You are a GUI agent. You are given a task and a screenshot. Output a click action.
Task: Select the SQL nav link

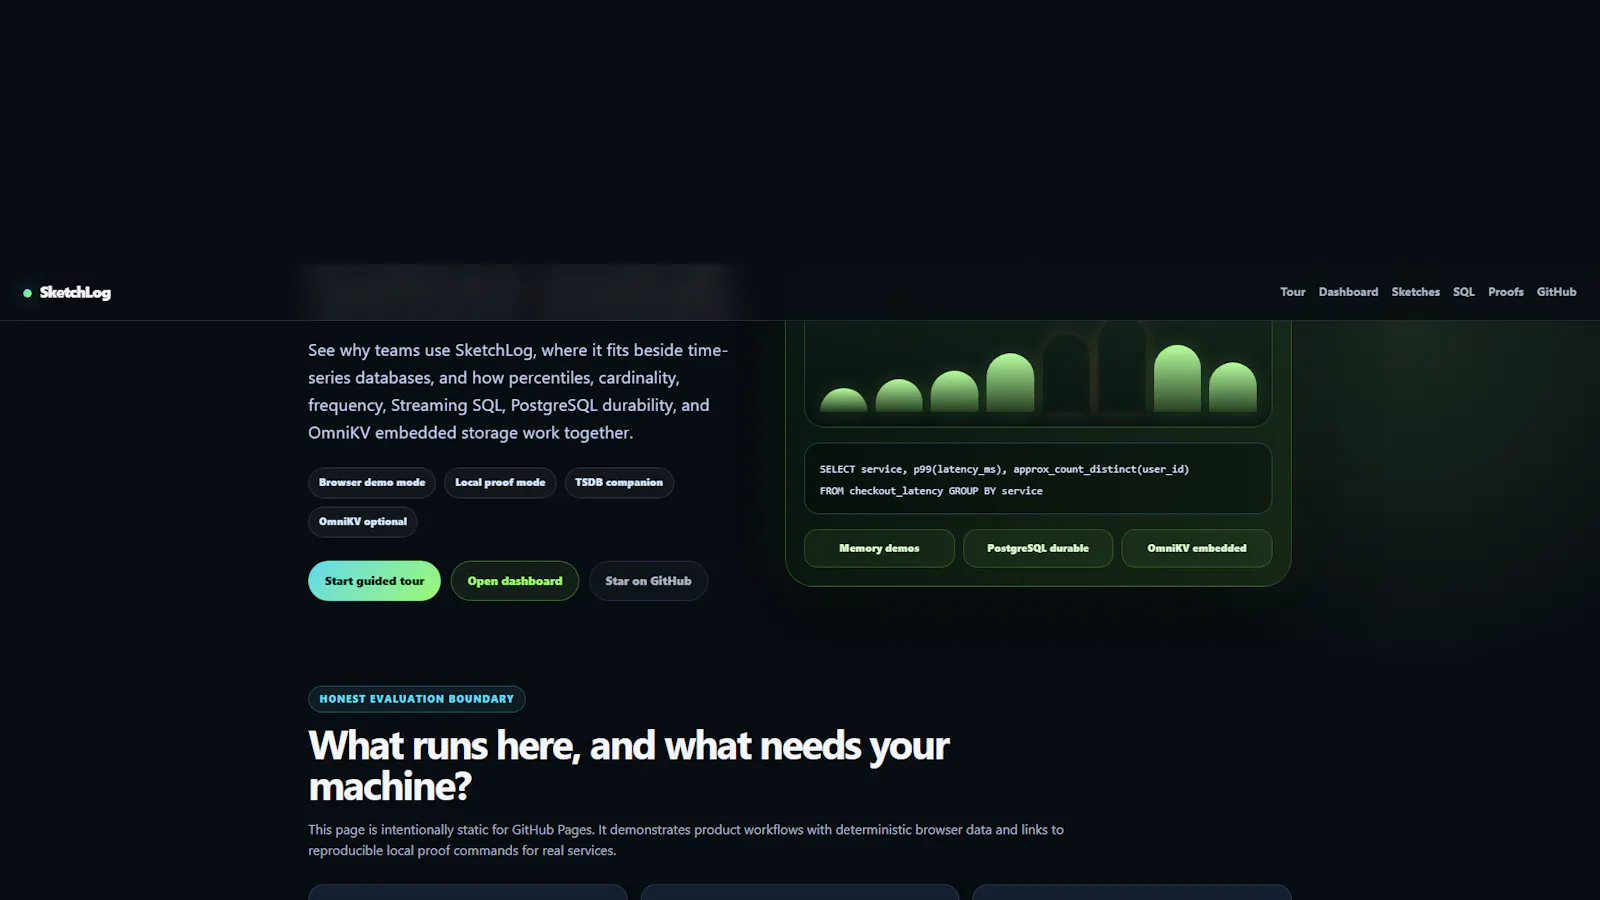tap(1464, 292)
